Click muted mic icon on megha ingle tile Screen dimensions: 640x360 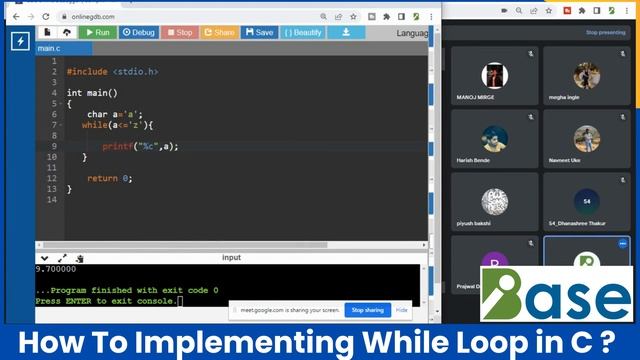tap(622, 53)
